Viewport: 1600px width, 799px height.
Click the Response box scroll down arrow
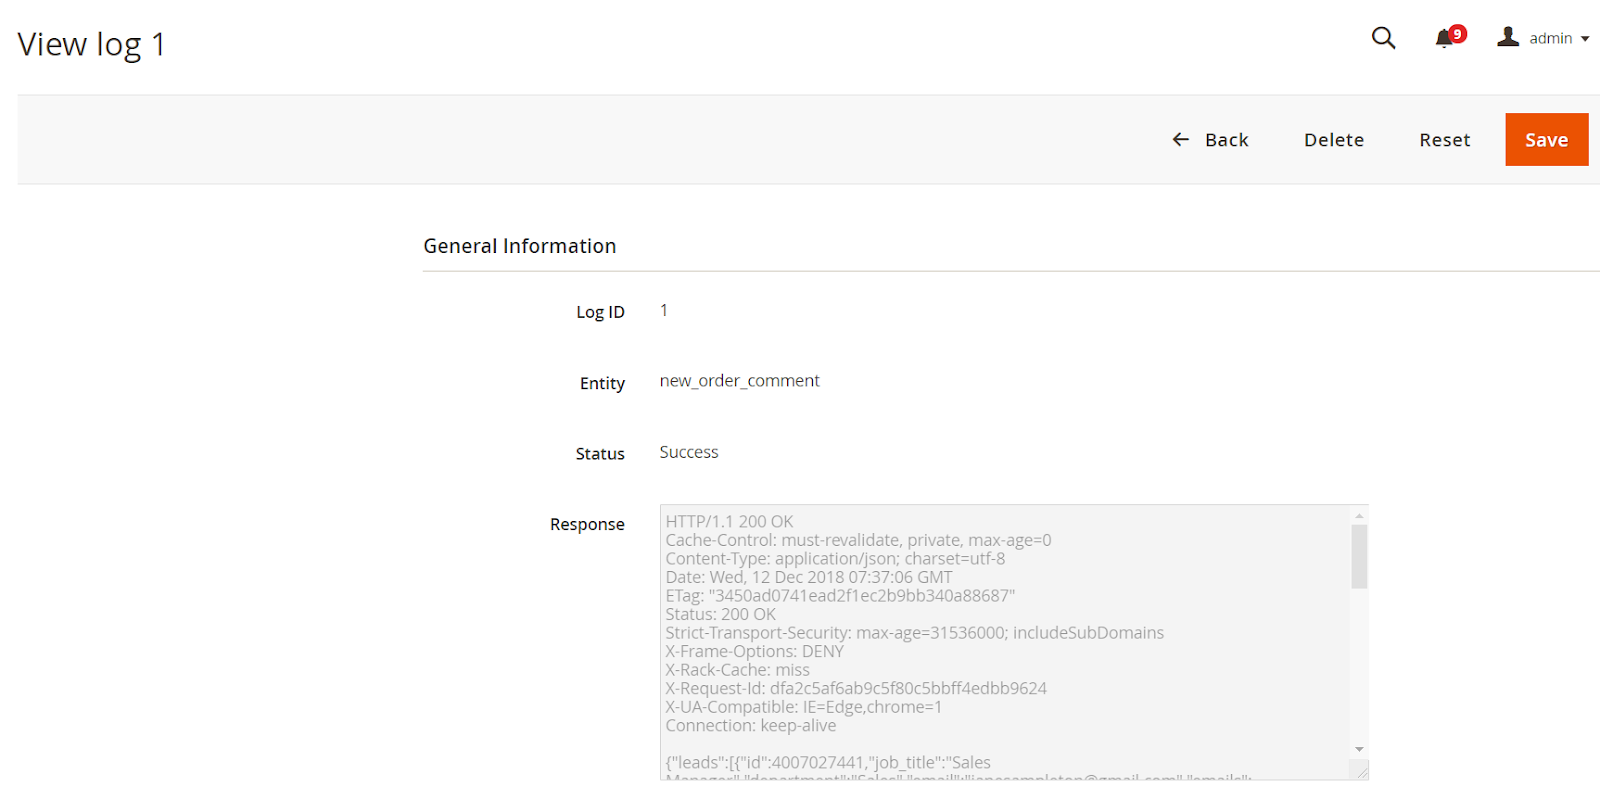pyautogui.click(x=1359, y=749)
